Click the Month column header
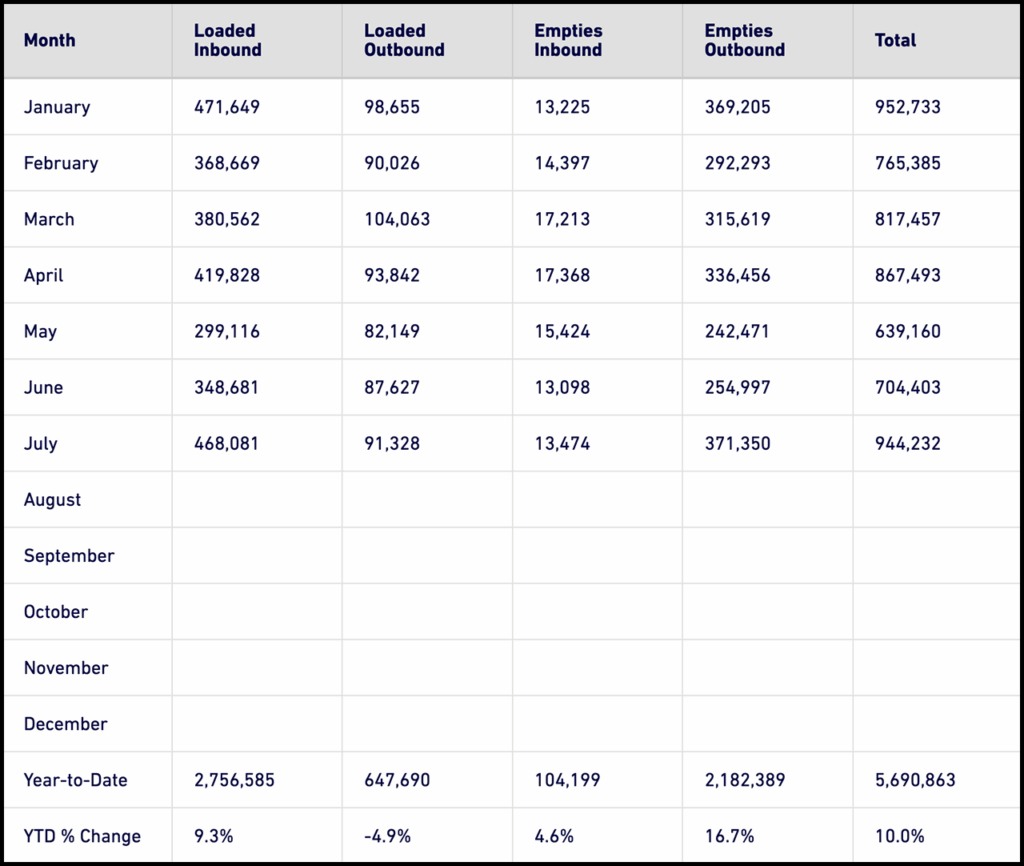 [x=50, y=41]
